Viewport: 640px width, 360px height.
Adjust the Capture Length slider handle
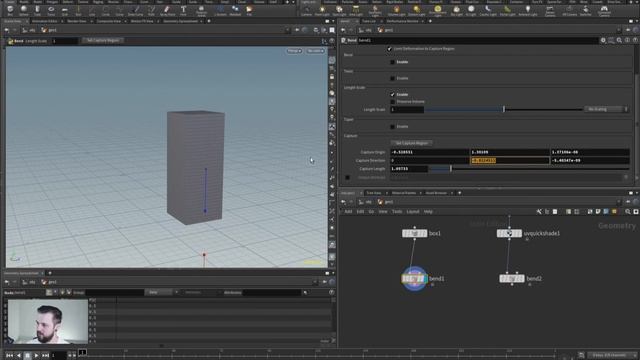pyautogui.click(x=451, y=169)
